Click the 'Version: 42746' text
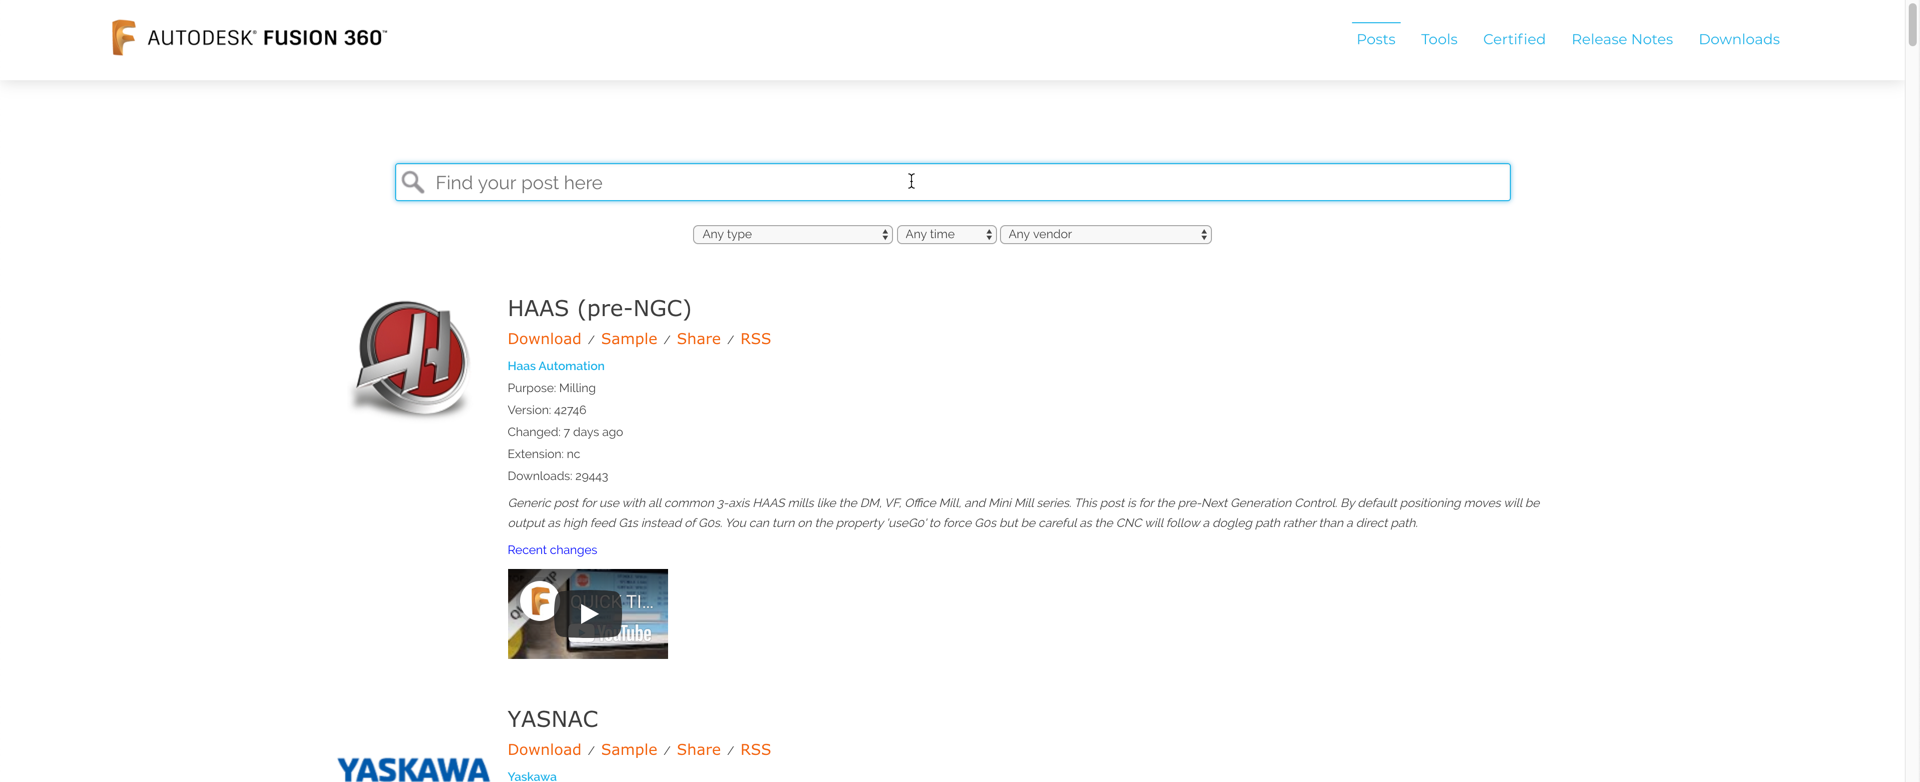Viewport: 1920px width, 782px height. [x=547, y=410]
